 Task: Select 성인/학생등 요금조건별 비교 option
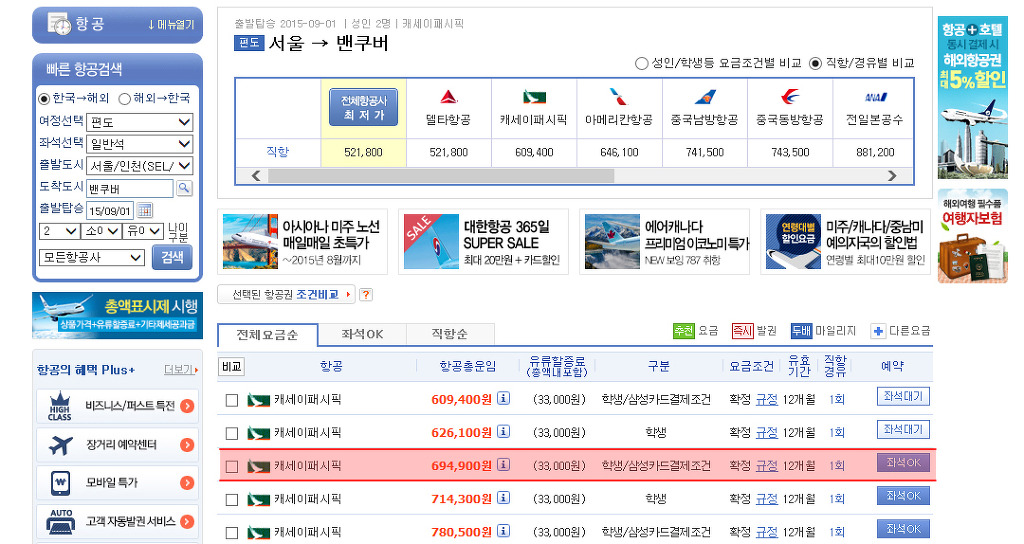pyautogui.click(x=642, y=63)
